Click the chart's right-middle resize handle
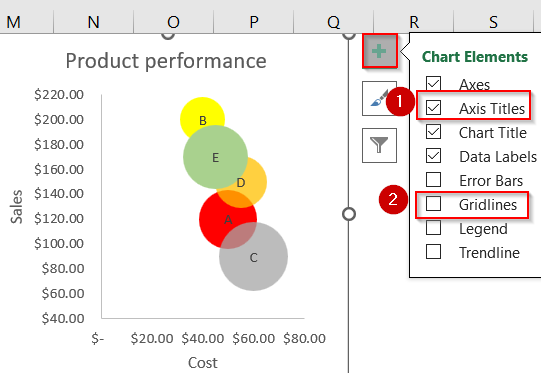Image resolution: width=541 pixels, height=373 pixels. (349, 214)
